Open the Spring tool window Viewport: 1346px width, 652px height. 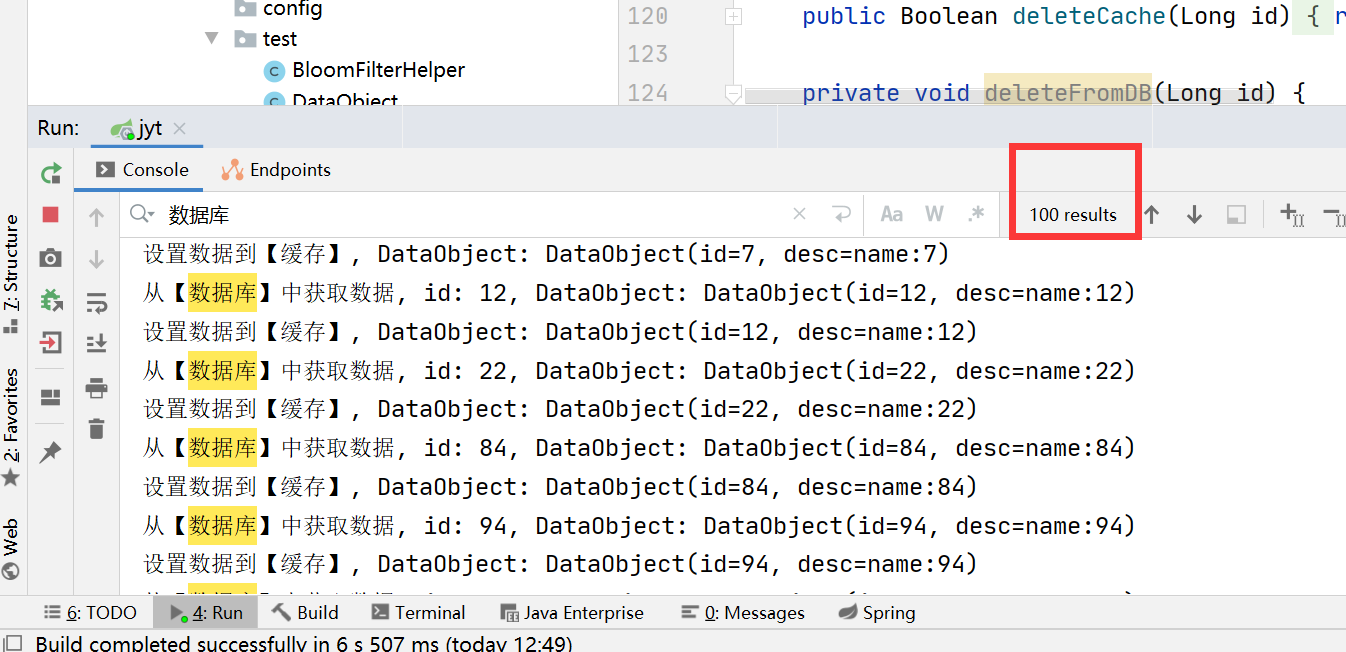point(876,613)
